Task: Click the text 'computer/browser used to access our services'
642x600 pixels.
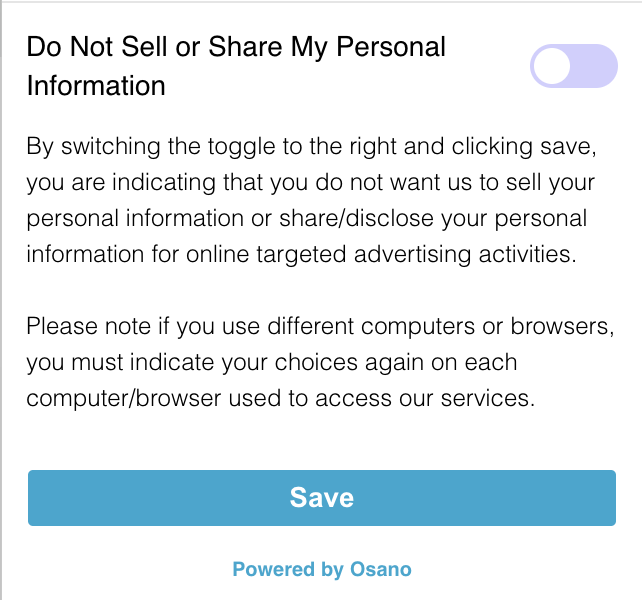Action: pos(282,398)
